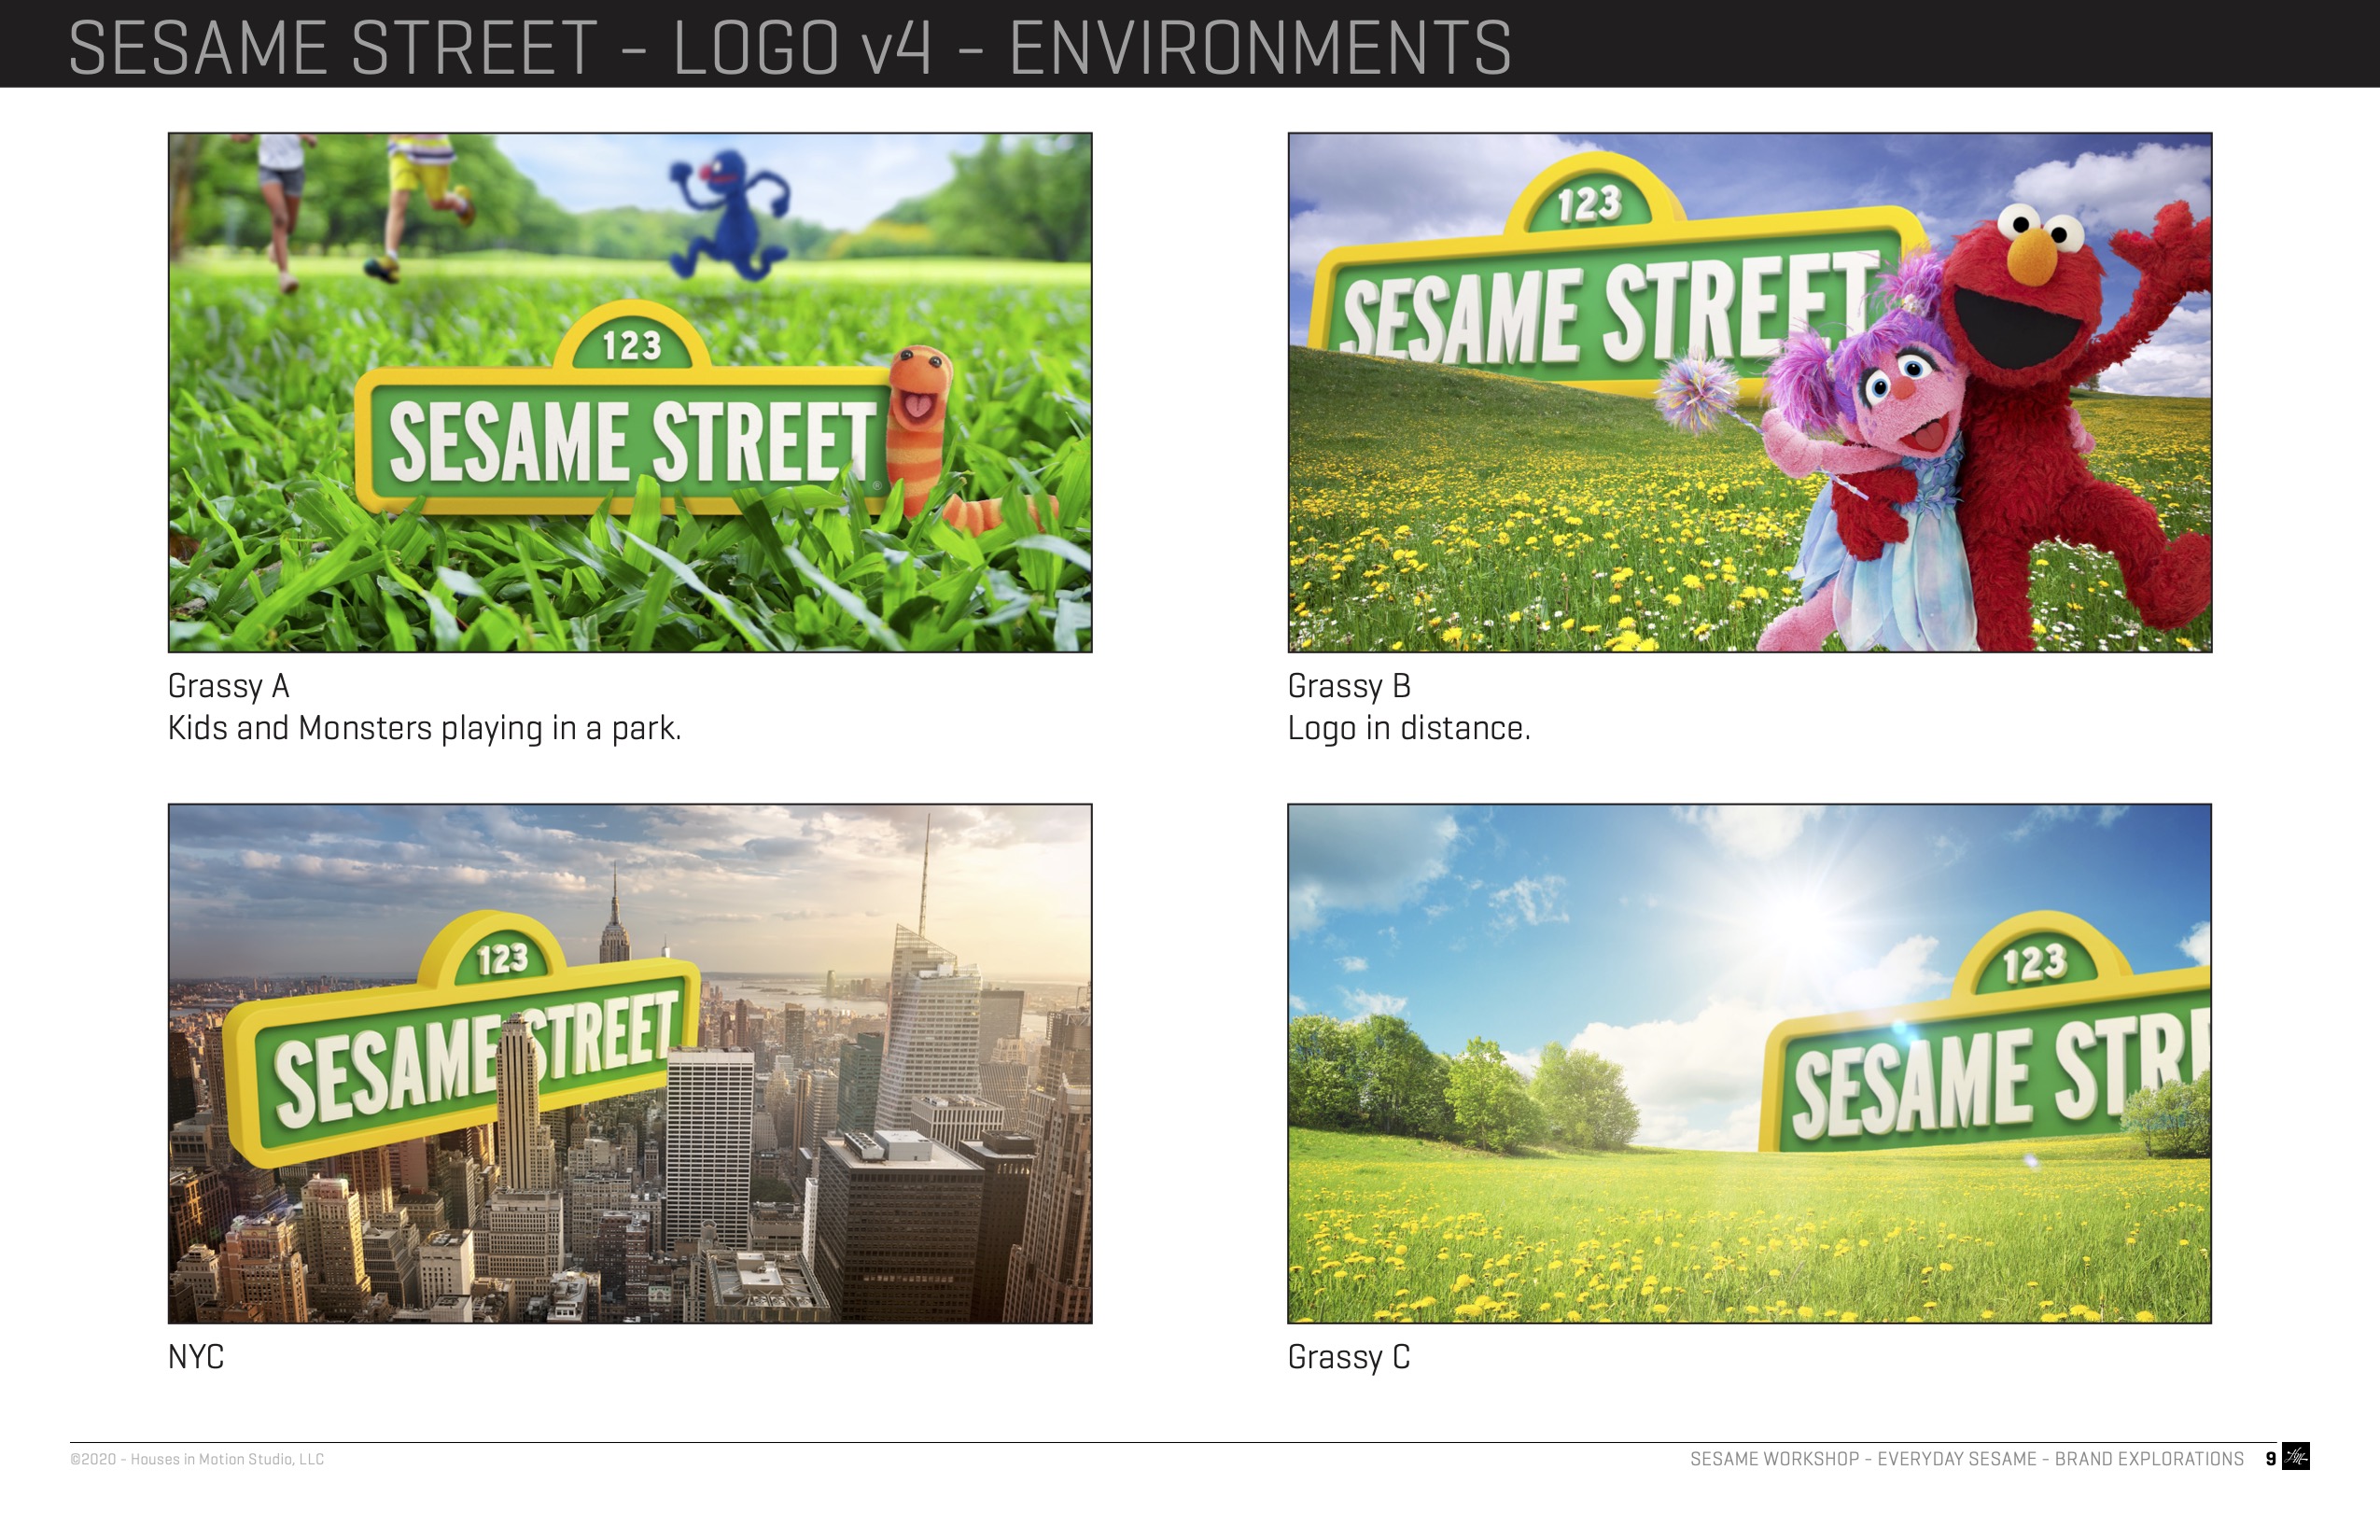Image resolution: width=2380 pixels, height=1540 pixels.
Task: Click the 'Grassy C' caption
Action: 1349,1357
